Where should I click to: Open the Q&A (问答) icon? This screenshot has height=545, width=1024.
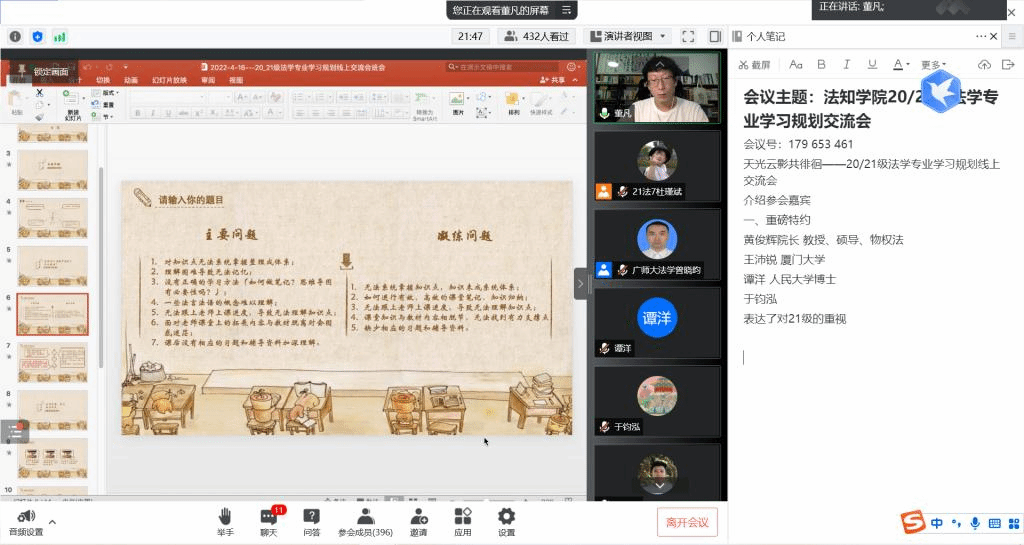(311, 521)
